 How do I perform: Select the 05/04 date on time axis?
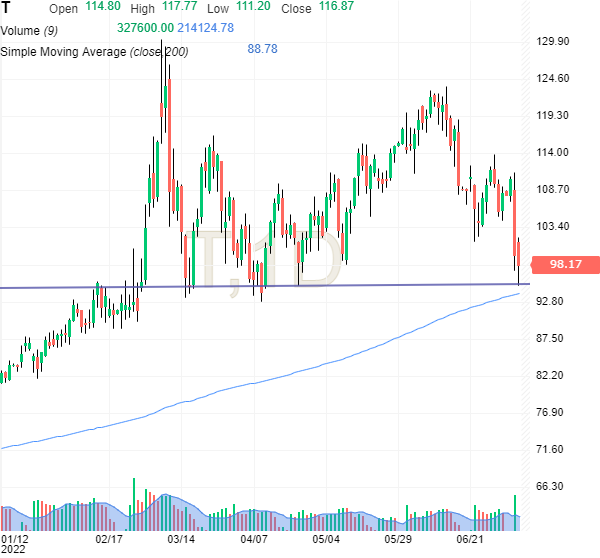[327, 538]
